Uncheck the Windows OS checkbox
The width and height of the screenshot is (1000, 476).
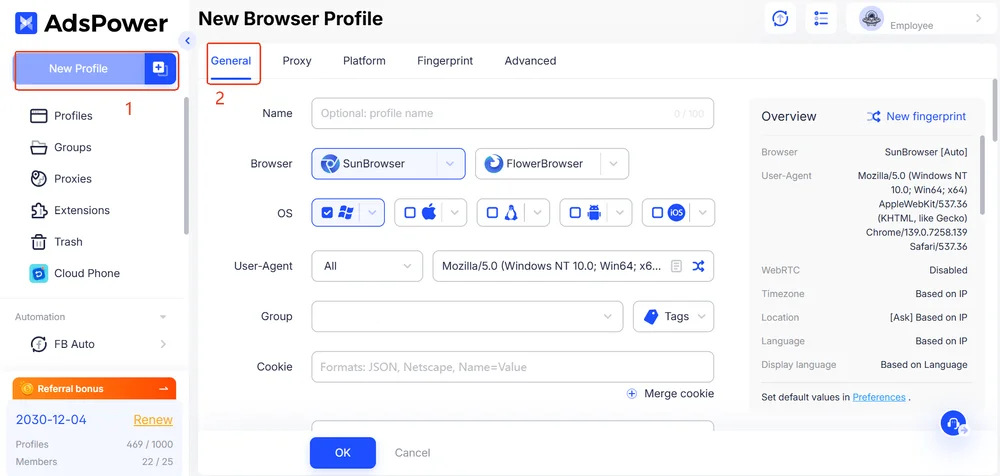coord(325,213)
